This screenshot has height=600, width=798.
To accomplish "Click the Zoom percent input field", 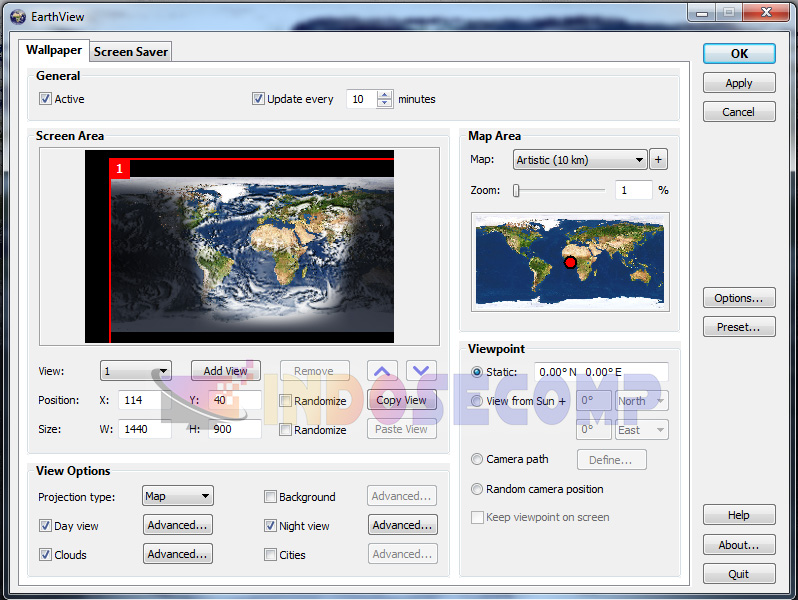I will [633, 190].
